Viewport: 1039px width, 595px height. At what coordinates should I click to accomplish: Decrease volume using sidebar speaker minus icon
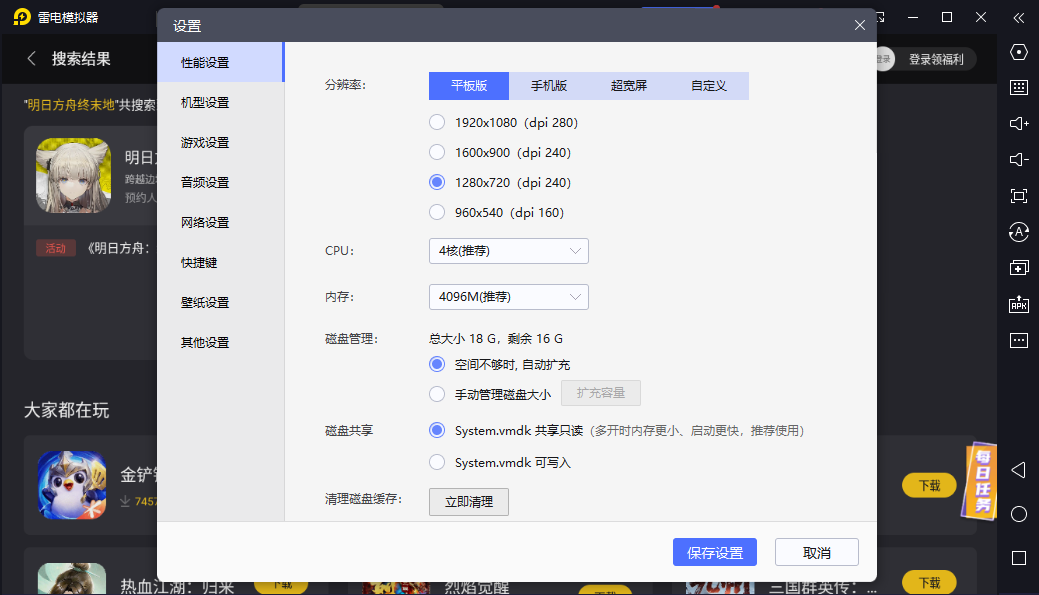coord(1018,160)
